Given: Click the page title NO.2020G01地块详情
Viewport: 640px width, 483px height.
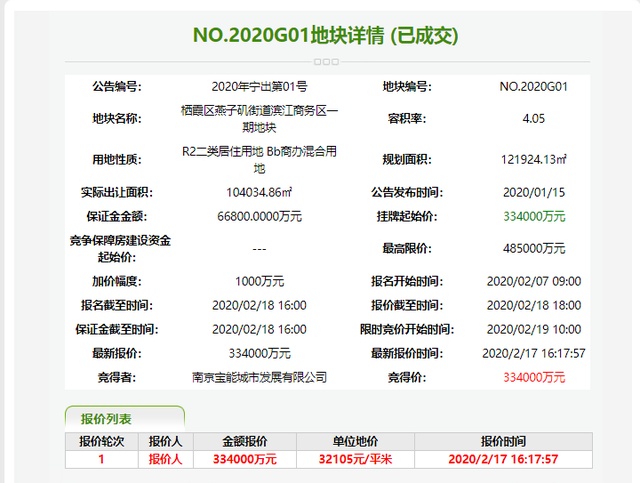Looking at the screenshot, I should point(325,35).
